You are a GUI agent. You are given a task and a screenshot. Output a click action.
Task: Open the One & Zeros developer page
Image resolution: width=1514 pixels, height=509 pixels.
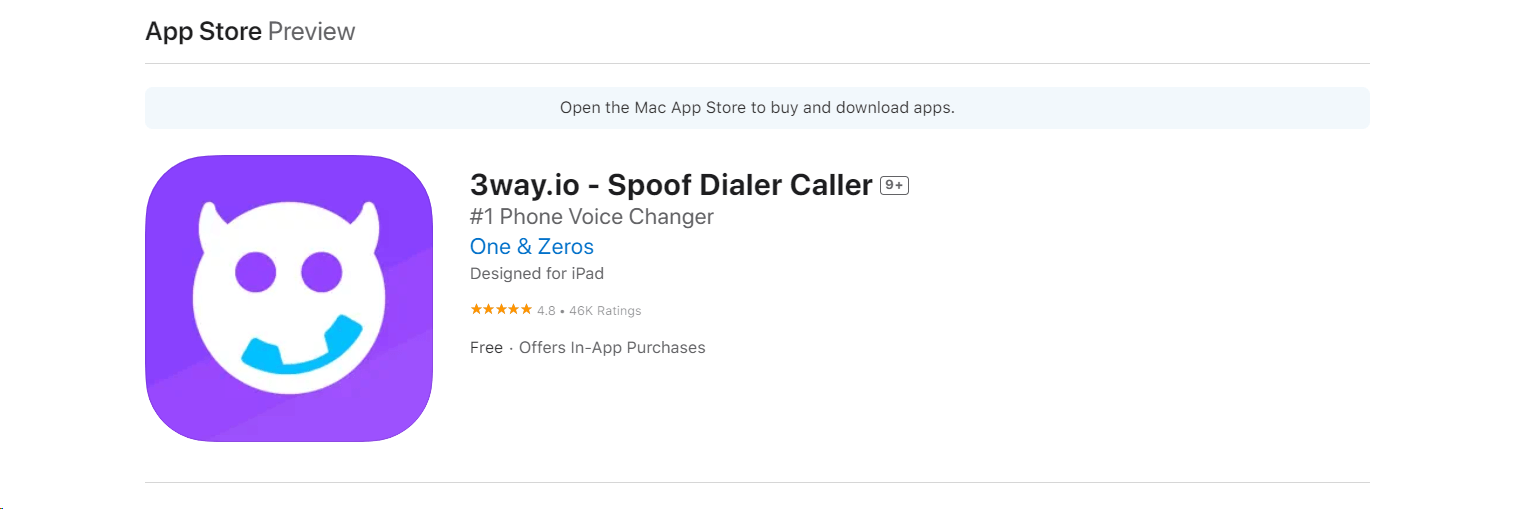tap(532, 246)
